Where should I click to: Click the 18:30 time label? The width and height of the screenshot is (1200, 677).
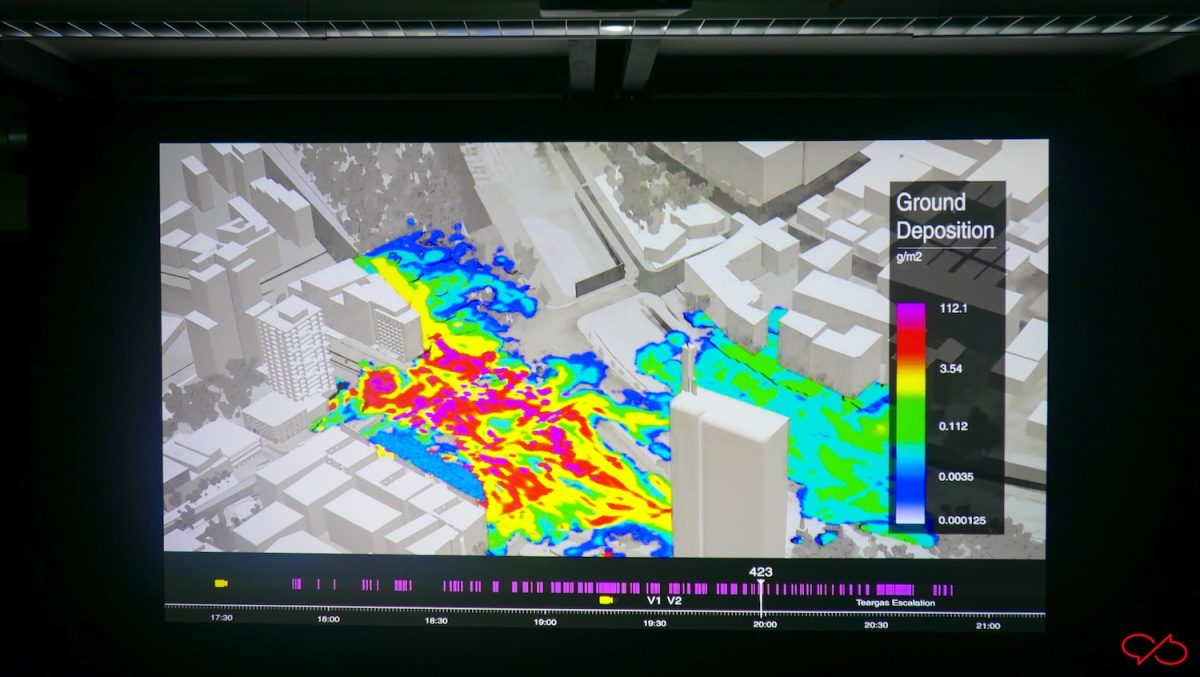pos(436,621)
